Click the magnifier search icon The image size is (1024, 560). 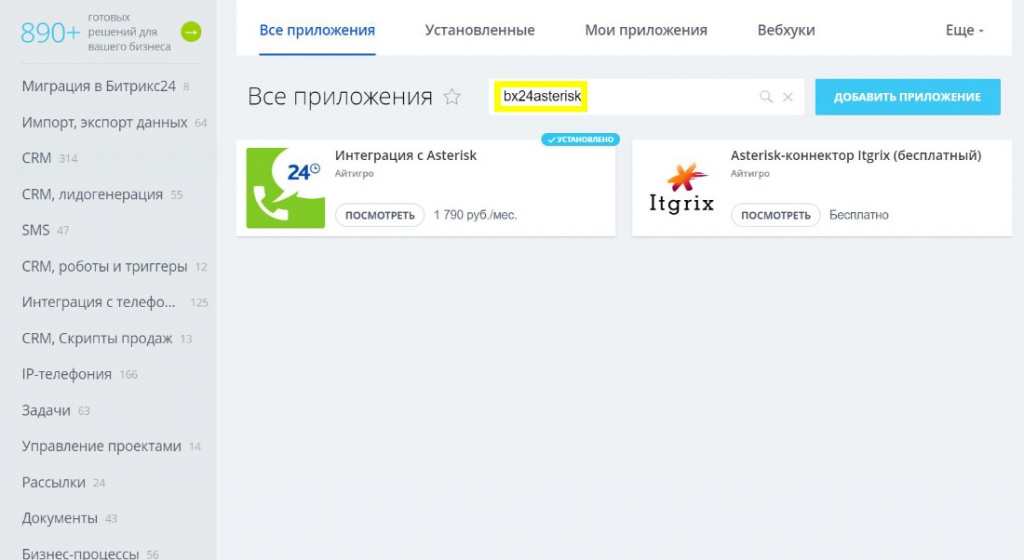click(x=766, y=97)
